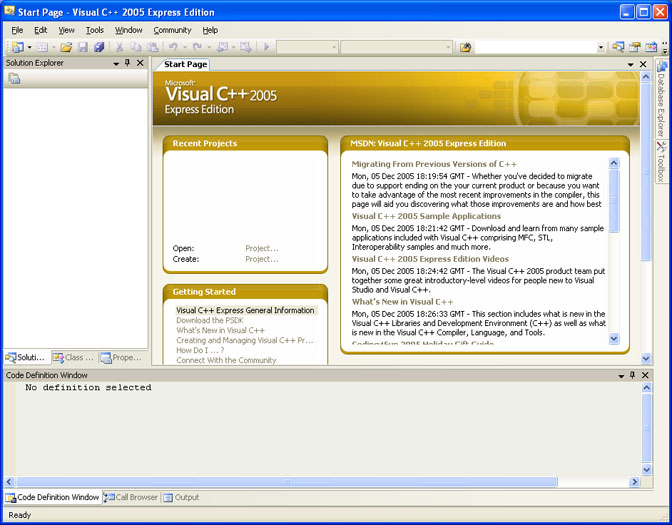Image resolution: width=672 pixels, height=525 pixels.
Task: Open the Database Explorer side tab
Action: pos(662,99)
